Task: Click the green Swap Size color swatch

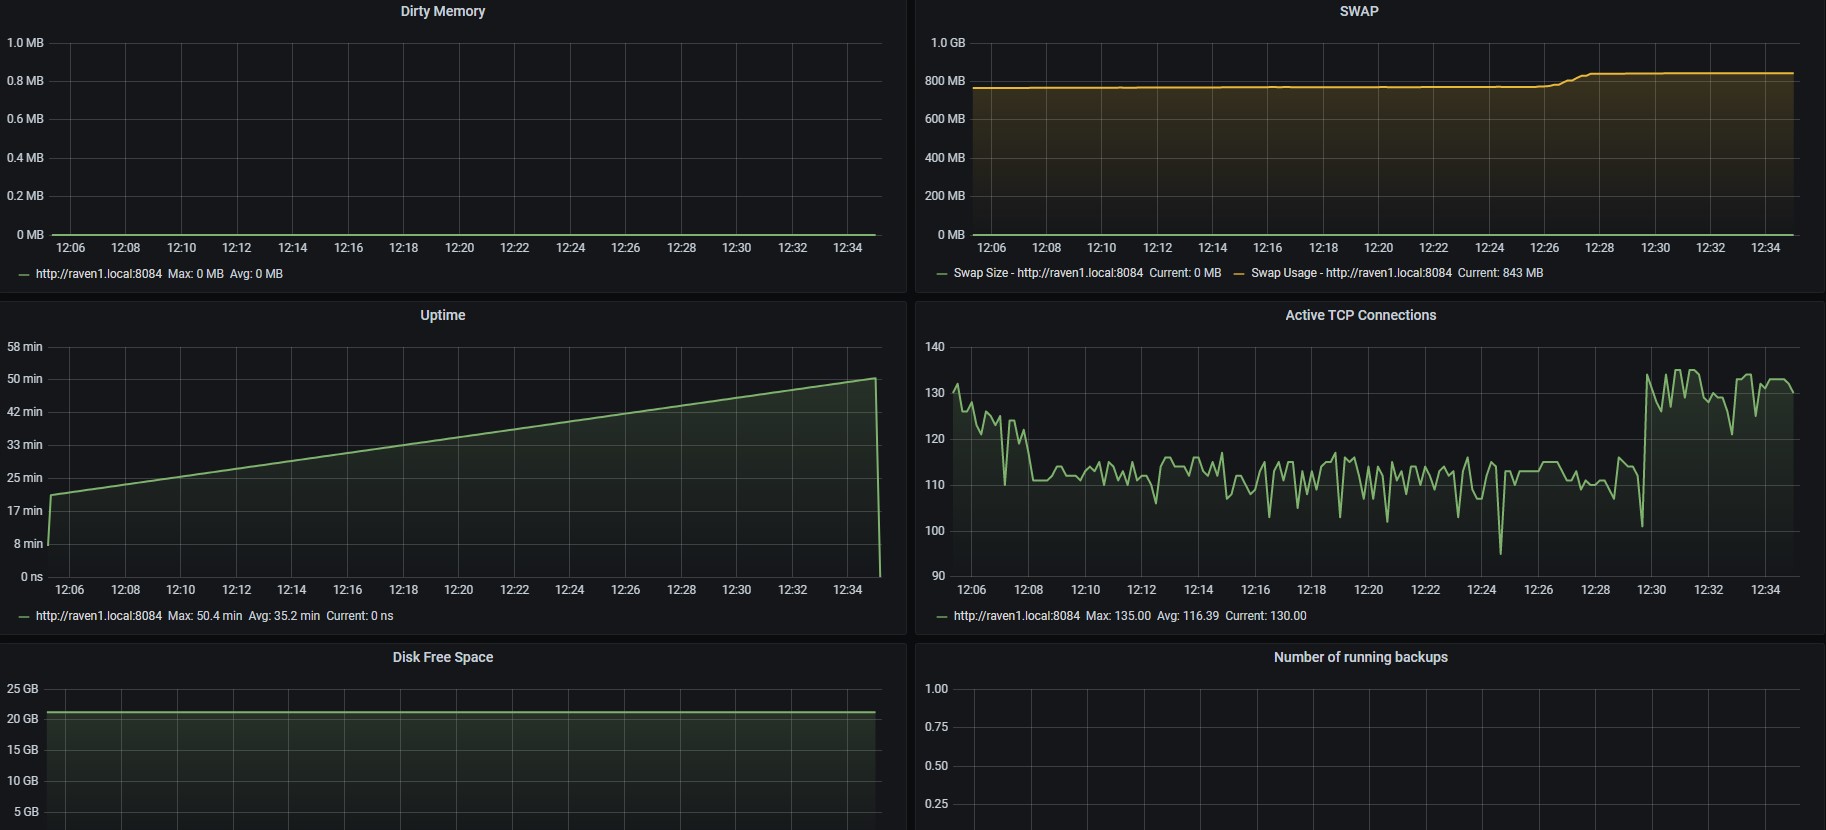Action: [x=942, y=273]
